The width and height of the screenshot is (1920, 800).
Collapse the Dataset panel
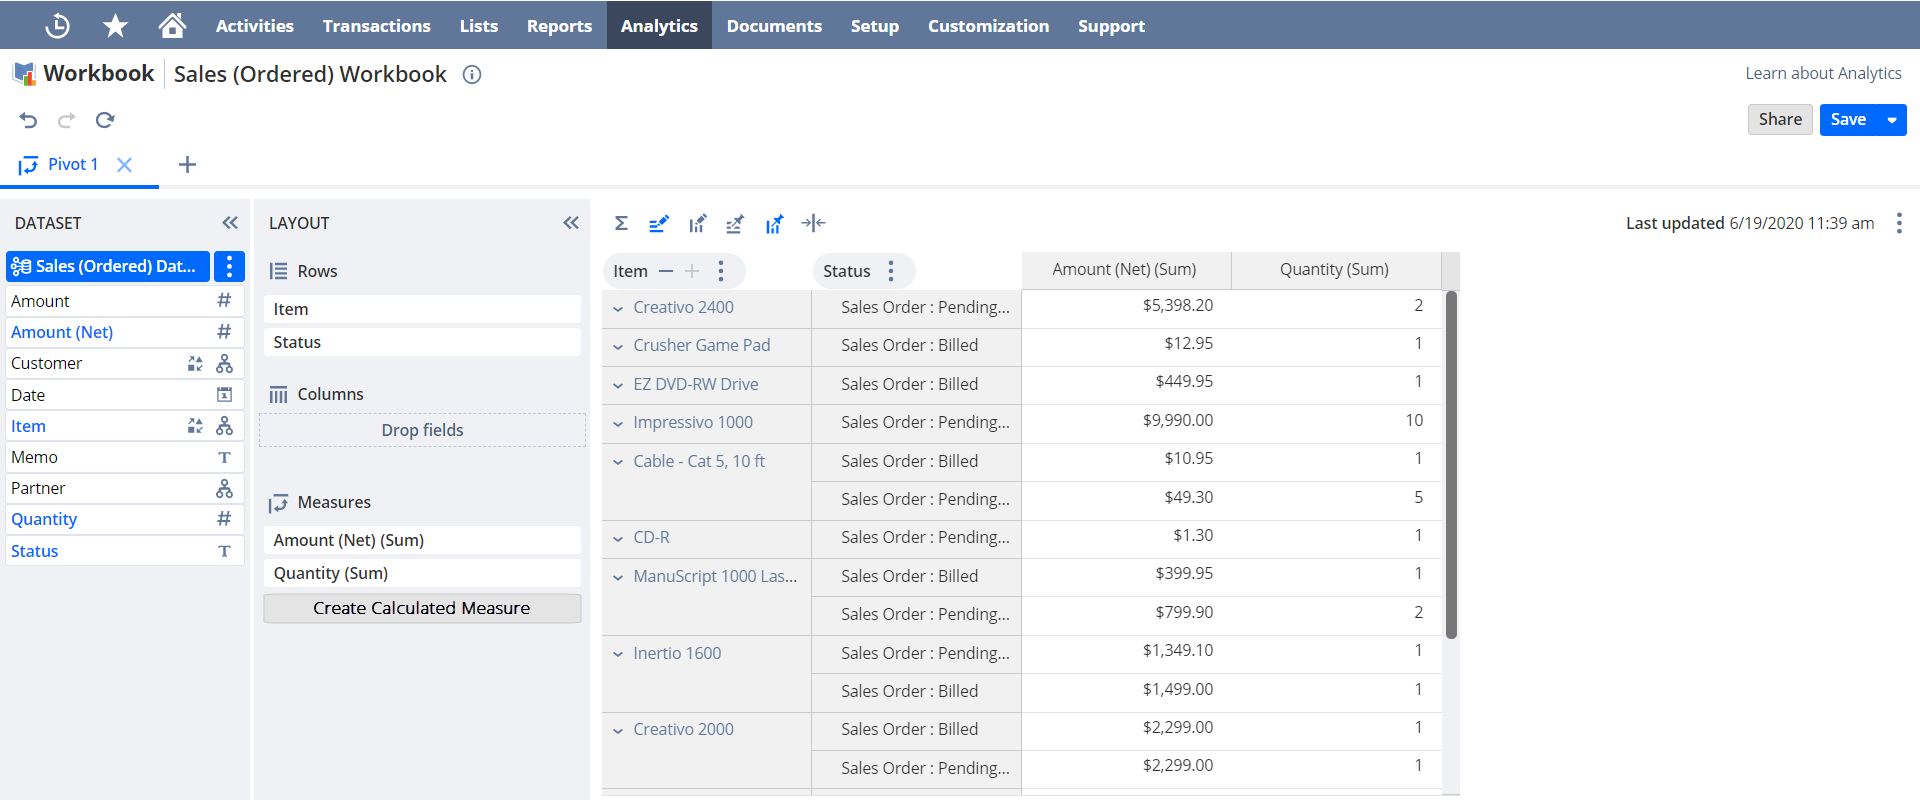click(230, 223)
